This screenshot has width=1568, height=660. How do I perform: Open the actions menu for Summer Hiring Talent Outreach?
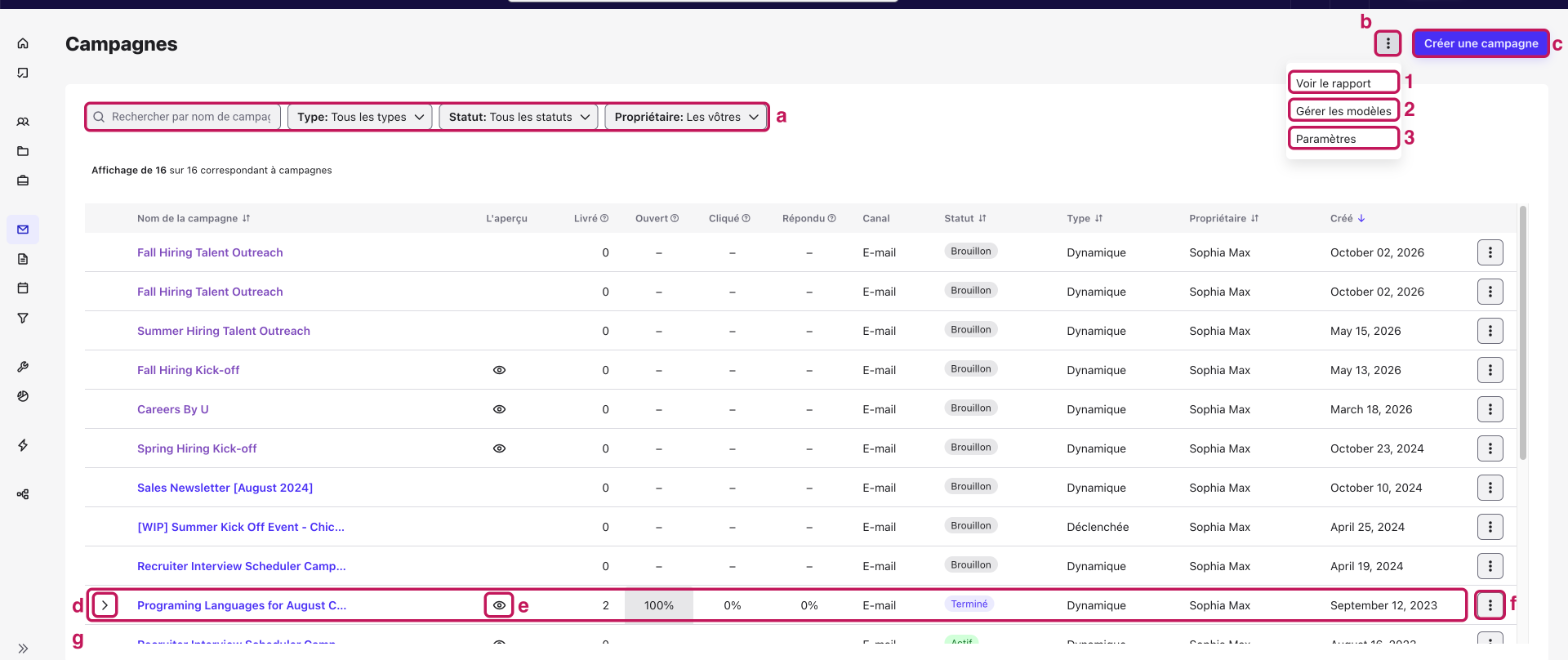1490,331
